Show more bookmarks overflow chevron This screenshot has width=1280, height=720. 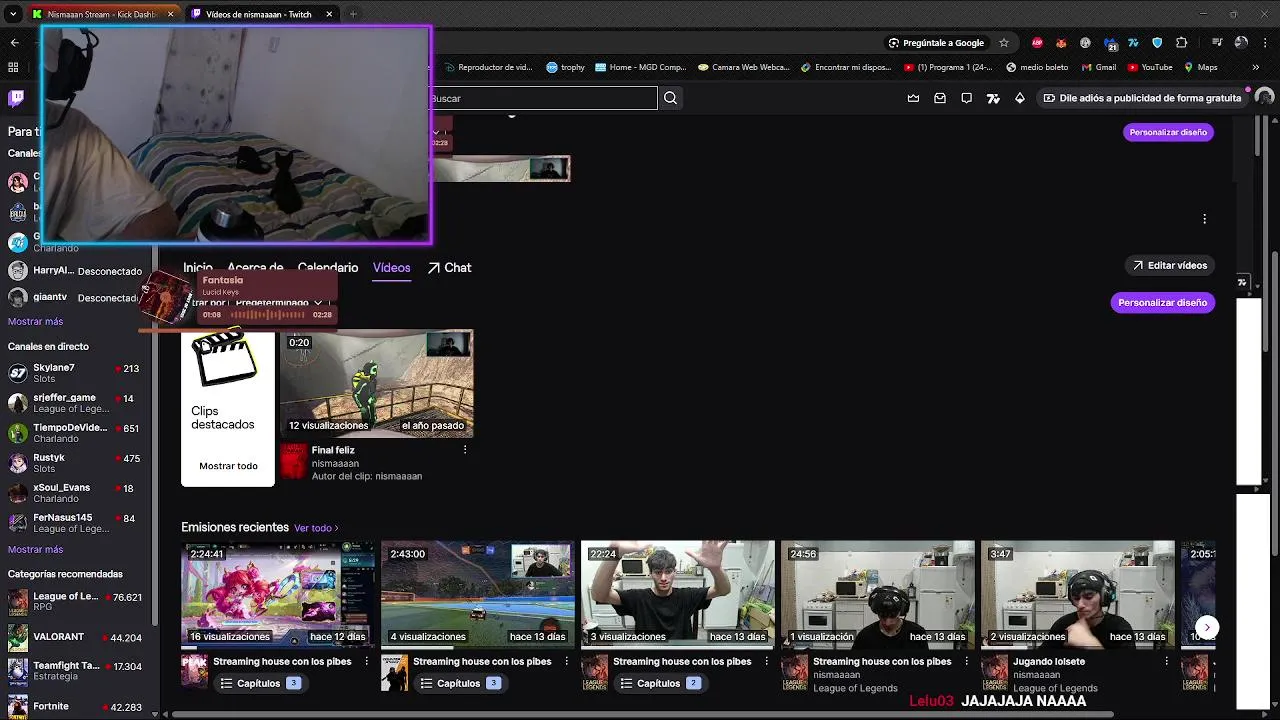[x=1255, y=67]
